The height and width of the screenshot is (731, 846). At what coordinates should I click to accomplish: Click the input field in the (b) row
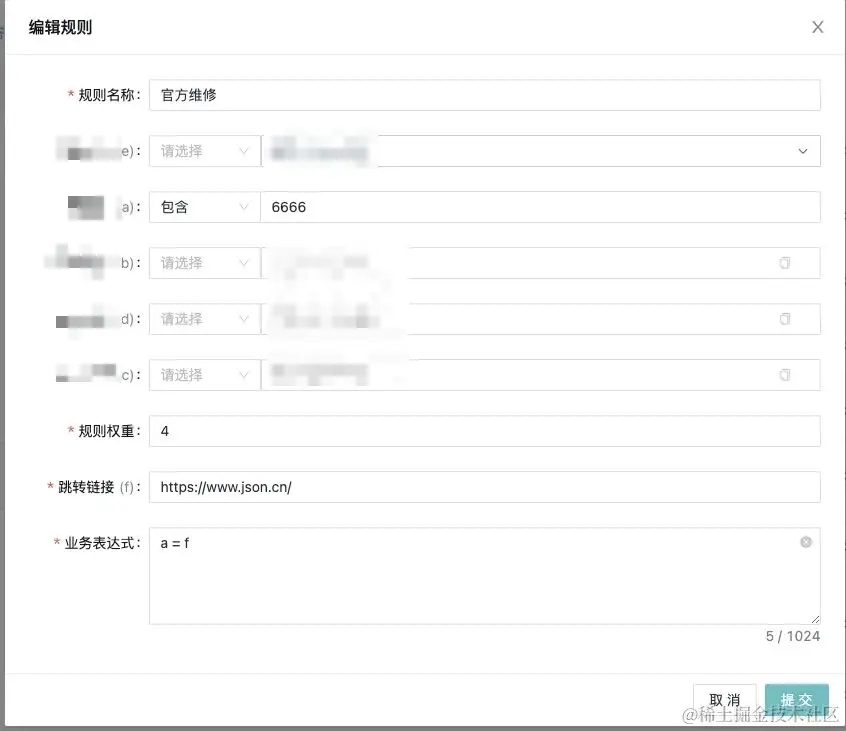tap(541, 263)
